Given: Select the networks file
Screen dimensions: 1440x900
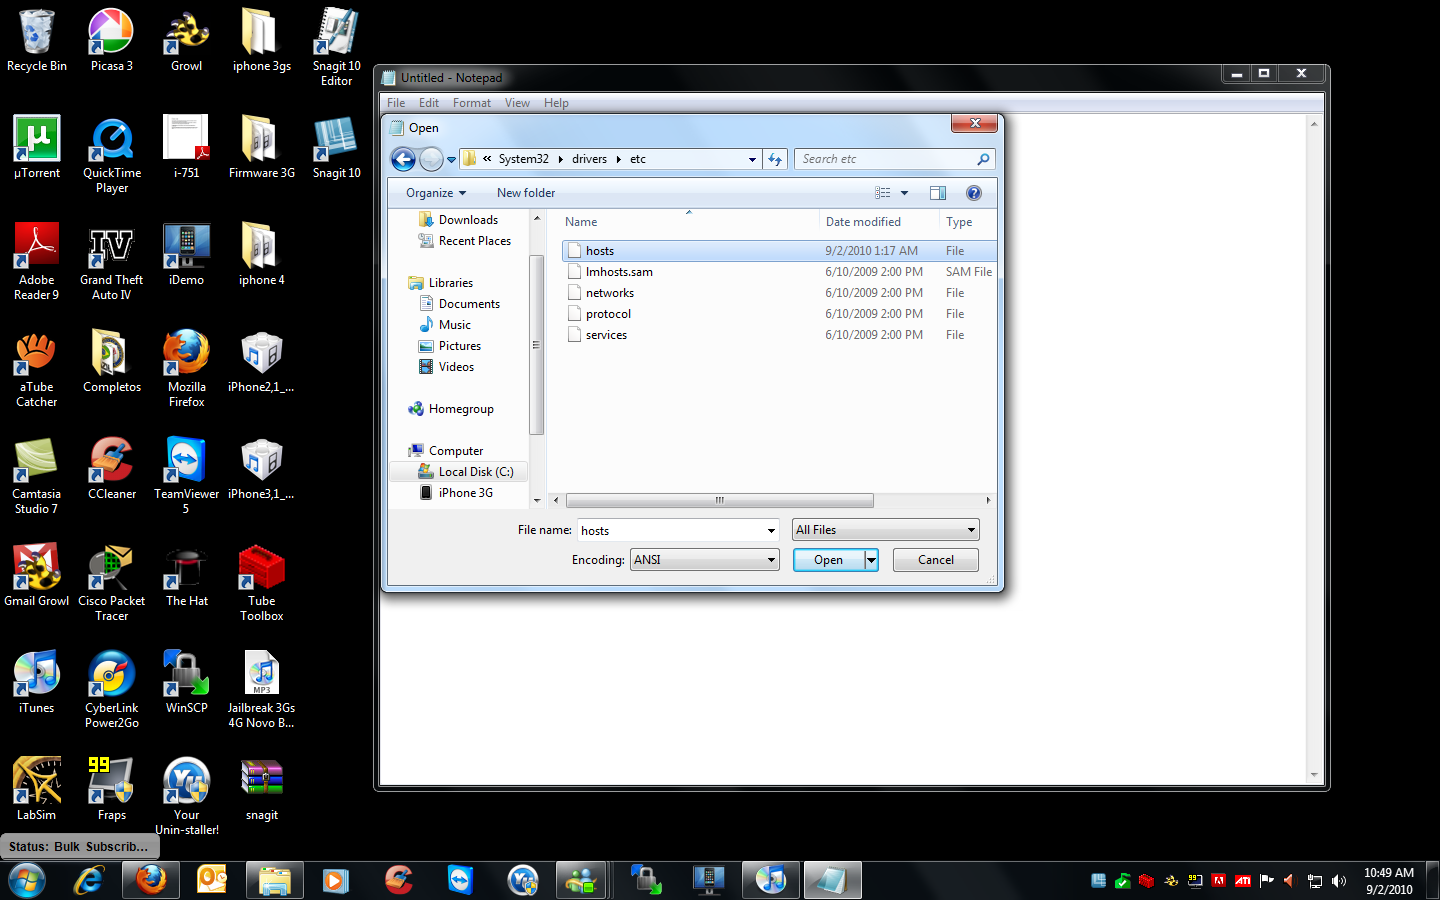Looking at the screenshot, I should 779,293.
